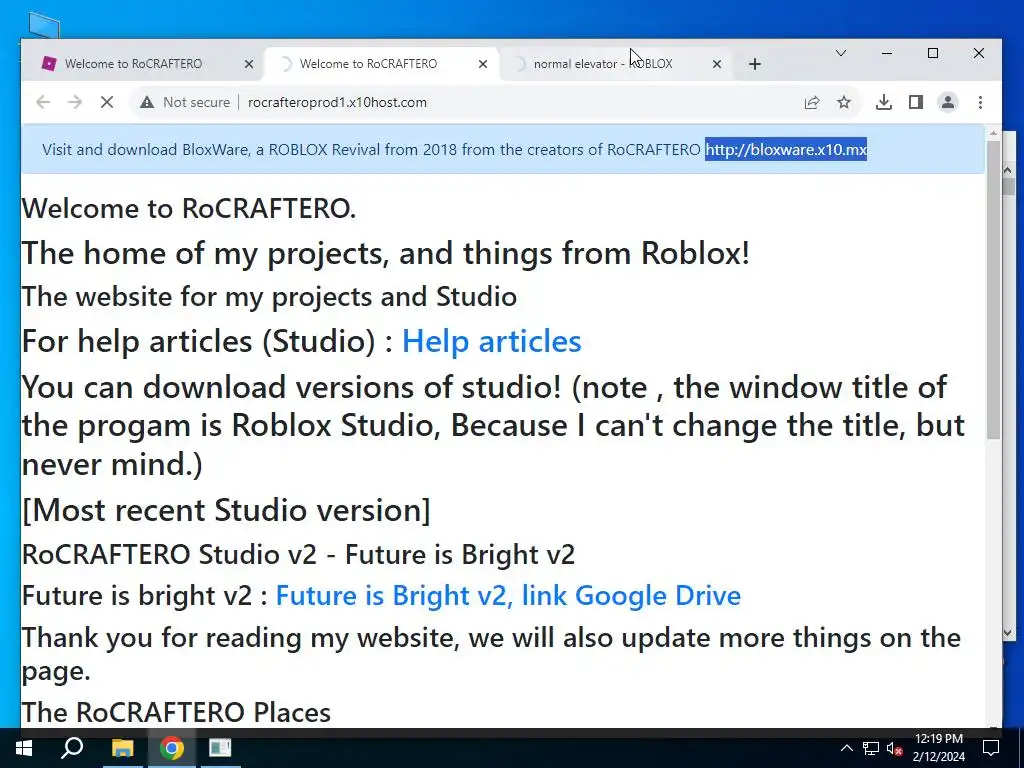Click the Most recent Studio version text
Viewport: 1024px width, 768px height.
(x=226, y=510)
